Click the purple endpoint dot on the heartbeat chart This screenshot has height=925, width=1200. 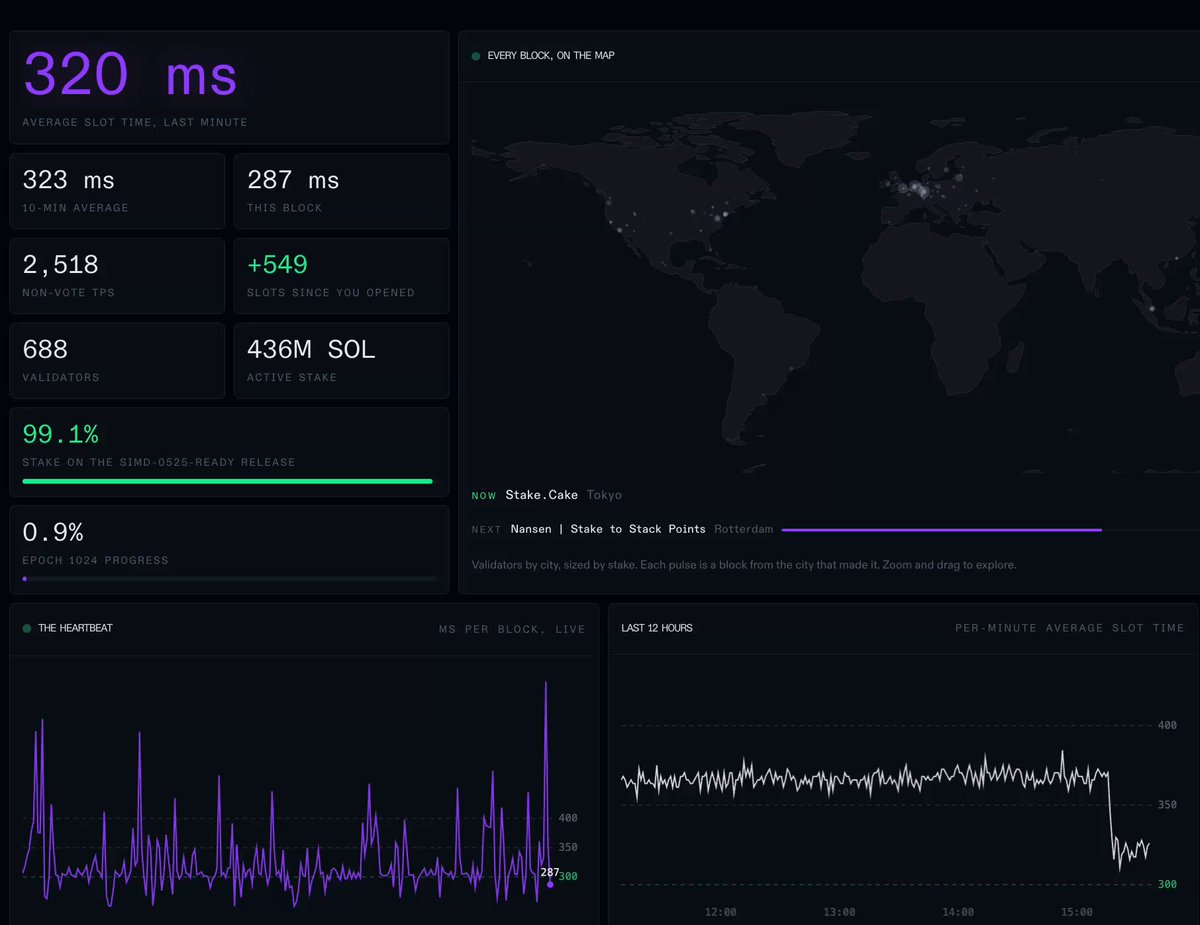point(550,884)
